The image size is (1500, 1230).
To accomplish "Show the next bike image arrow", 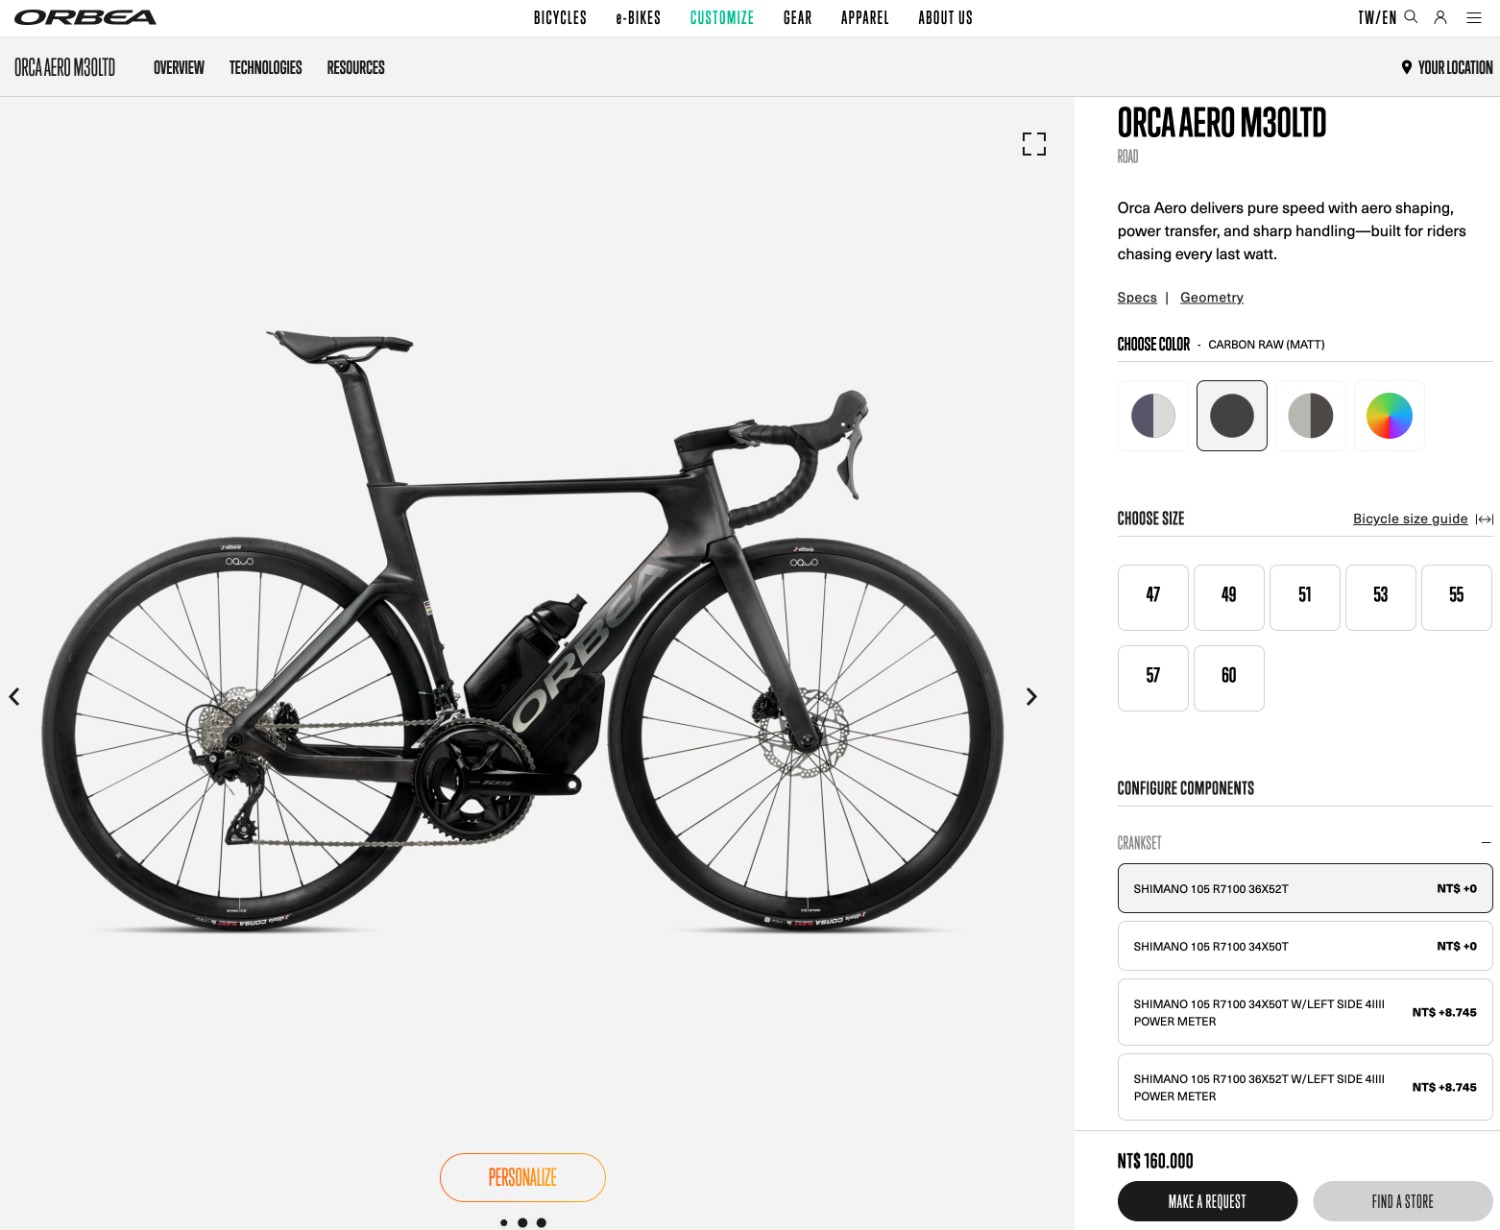I will (1031, 697).
